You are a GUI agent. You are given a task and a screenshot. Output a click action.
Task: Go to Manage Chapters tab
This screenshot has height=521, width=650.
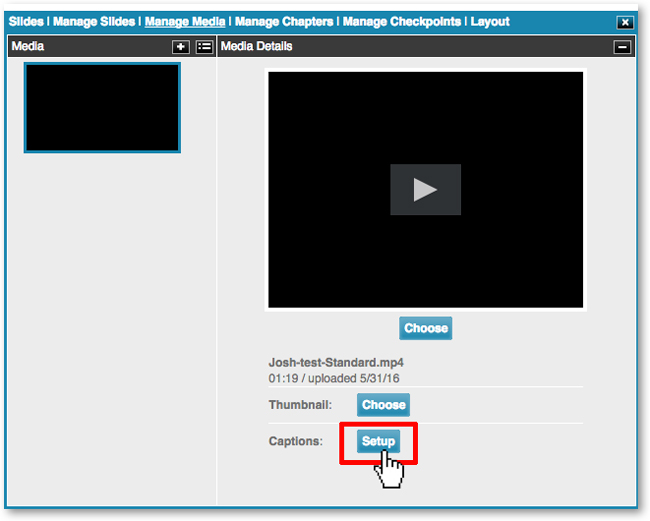(x=284, y=22)
